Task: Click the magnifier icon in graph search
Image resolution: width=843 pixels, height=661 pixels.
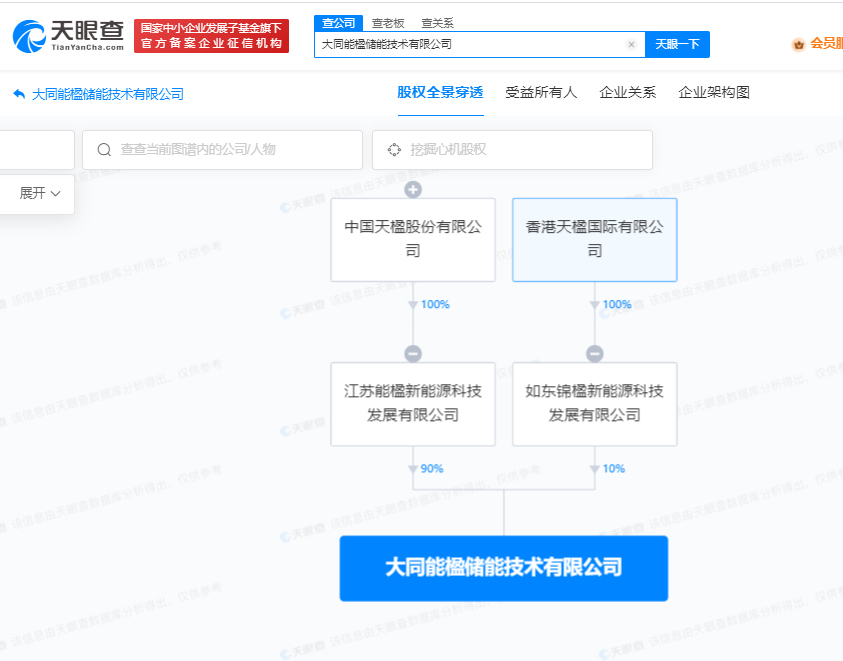Action: click(x=104, y=150)
